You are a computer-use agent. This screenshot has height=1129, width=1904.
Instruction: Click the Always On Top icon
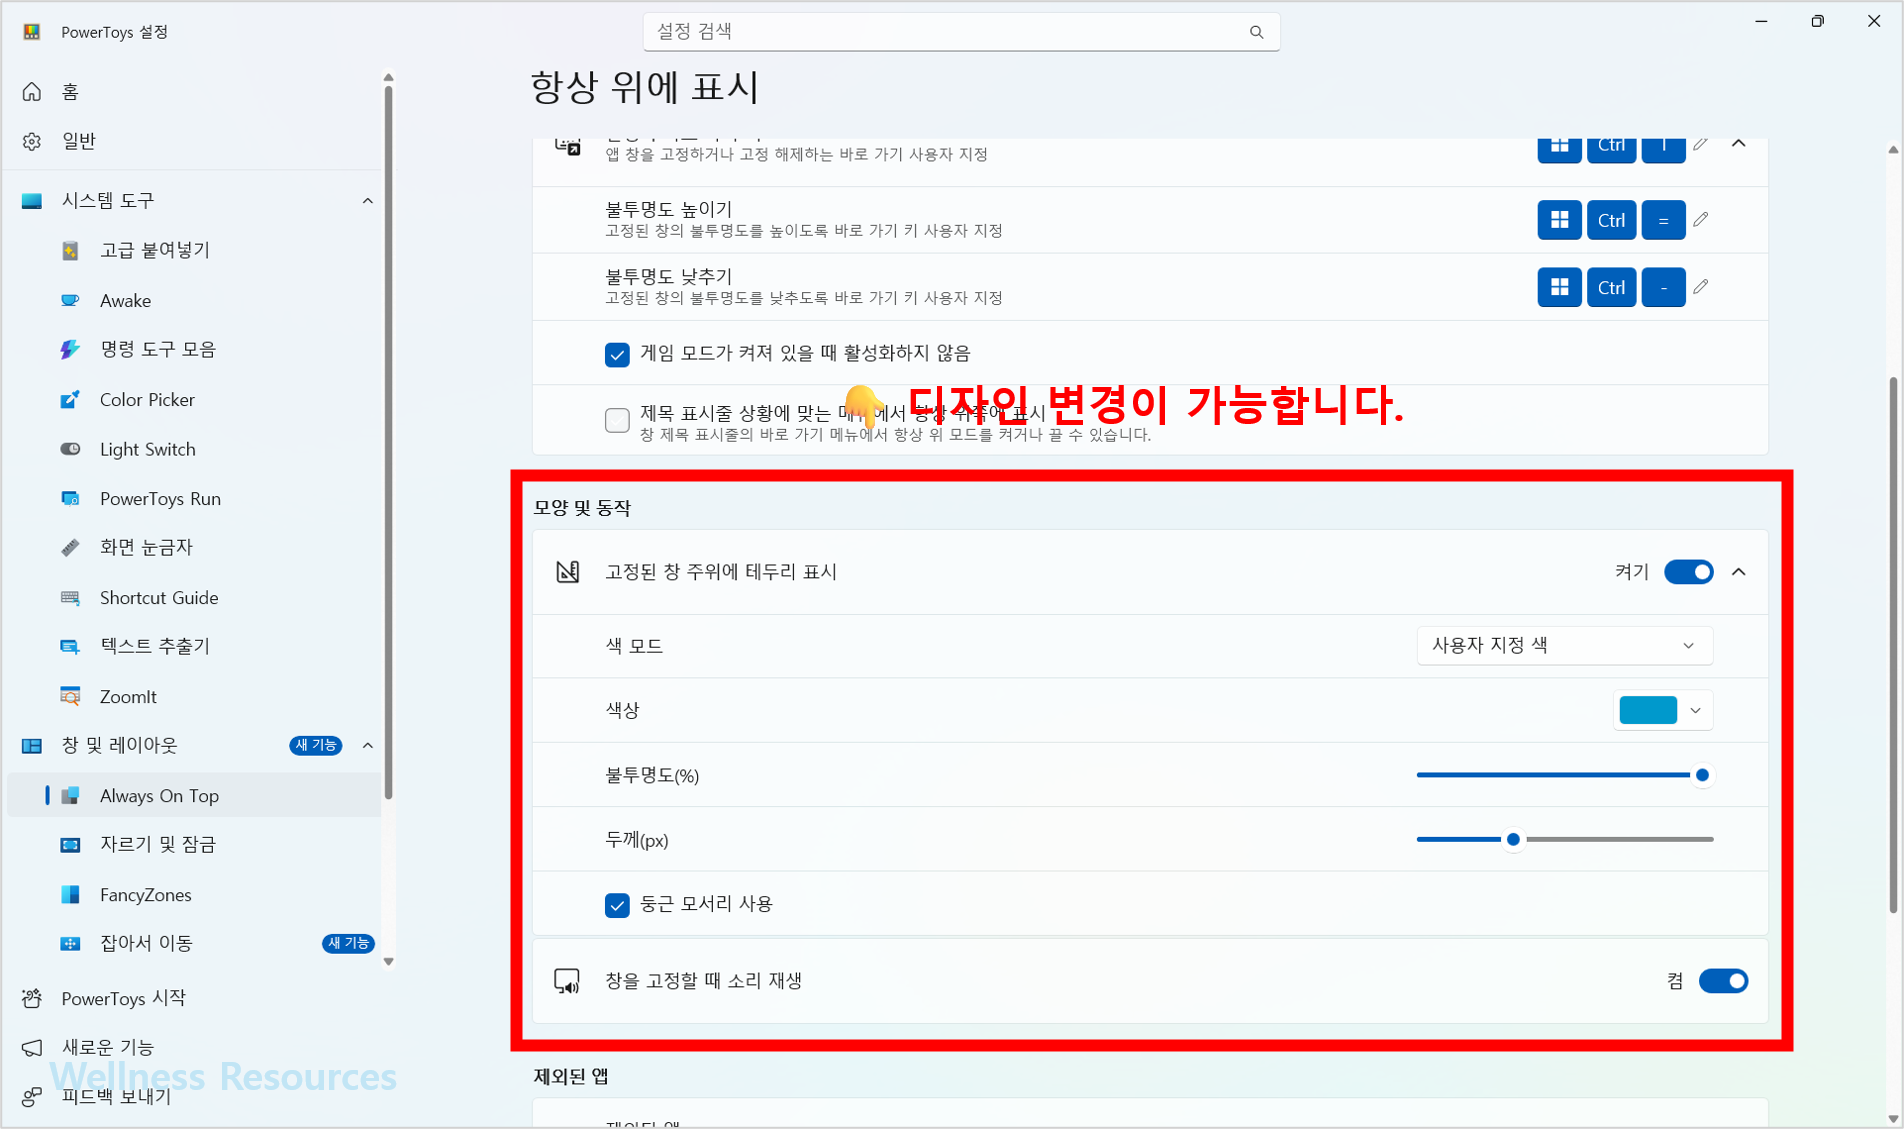point(70,795)
